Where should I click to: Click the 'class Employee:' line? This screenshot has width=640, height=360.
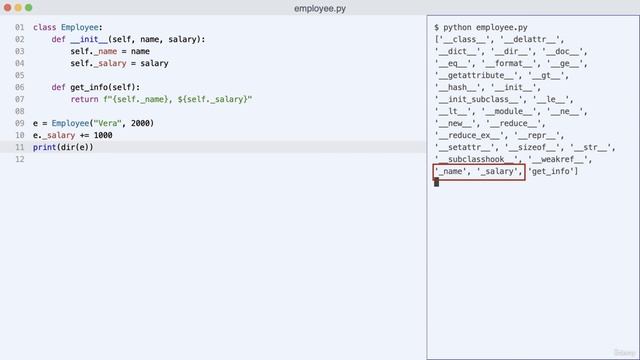pyautogui.click(x=68, y=27)
